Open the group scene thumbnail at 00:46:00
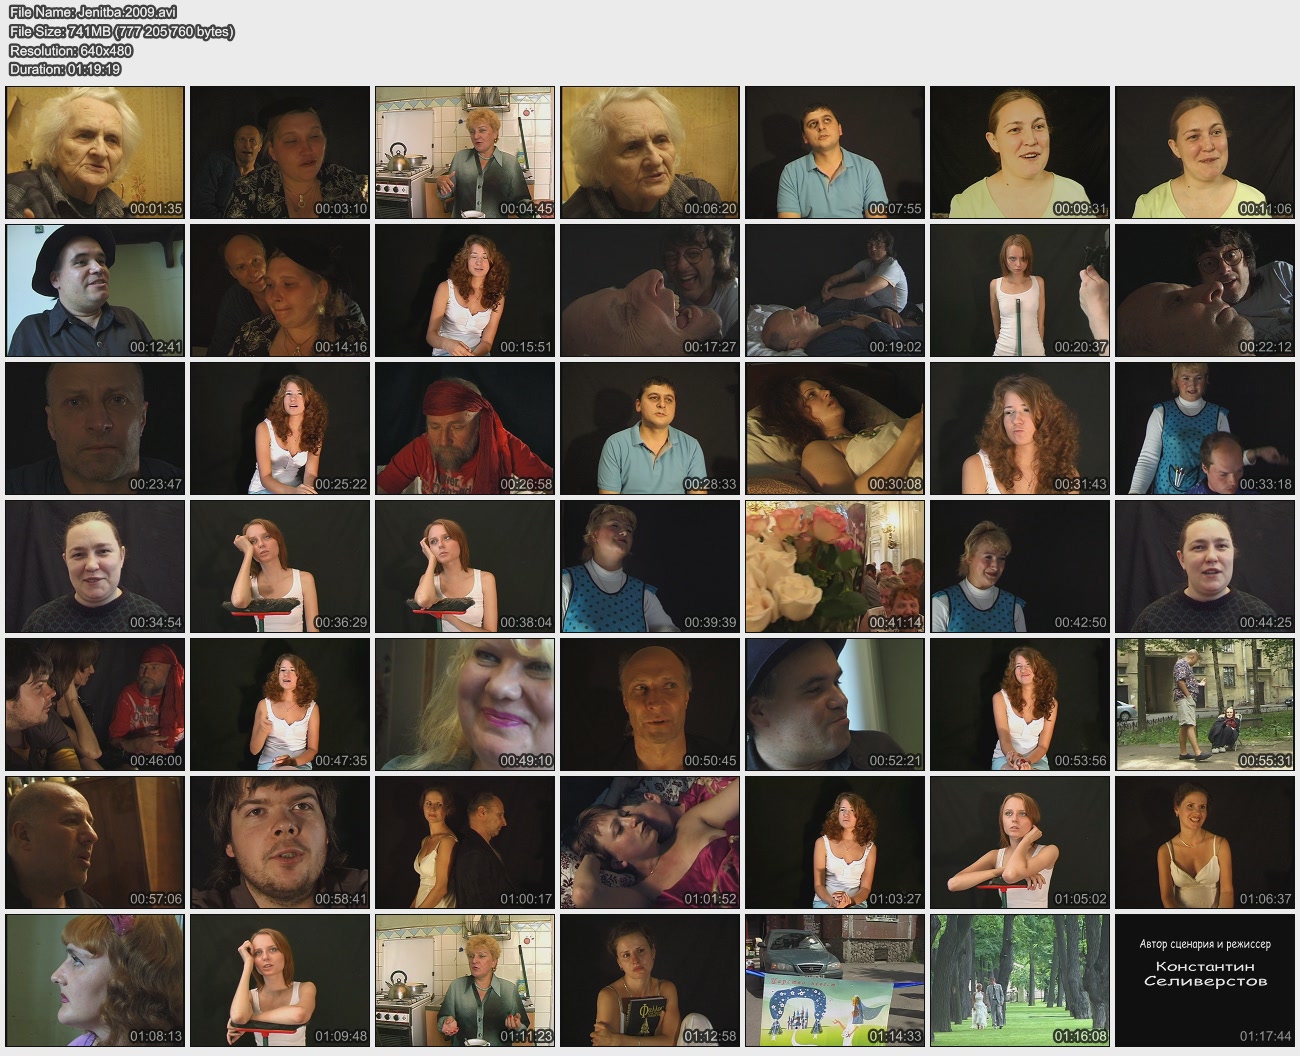The height and width of the screenshot is (1056, 1300). [x=95, y=704]
